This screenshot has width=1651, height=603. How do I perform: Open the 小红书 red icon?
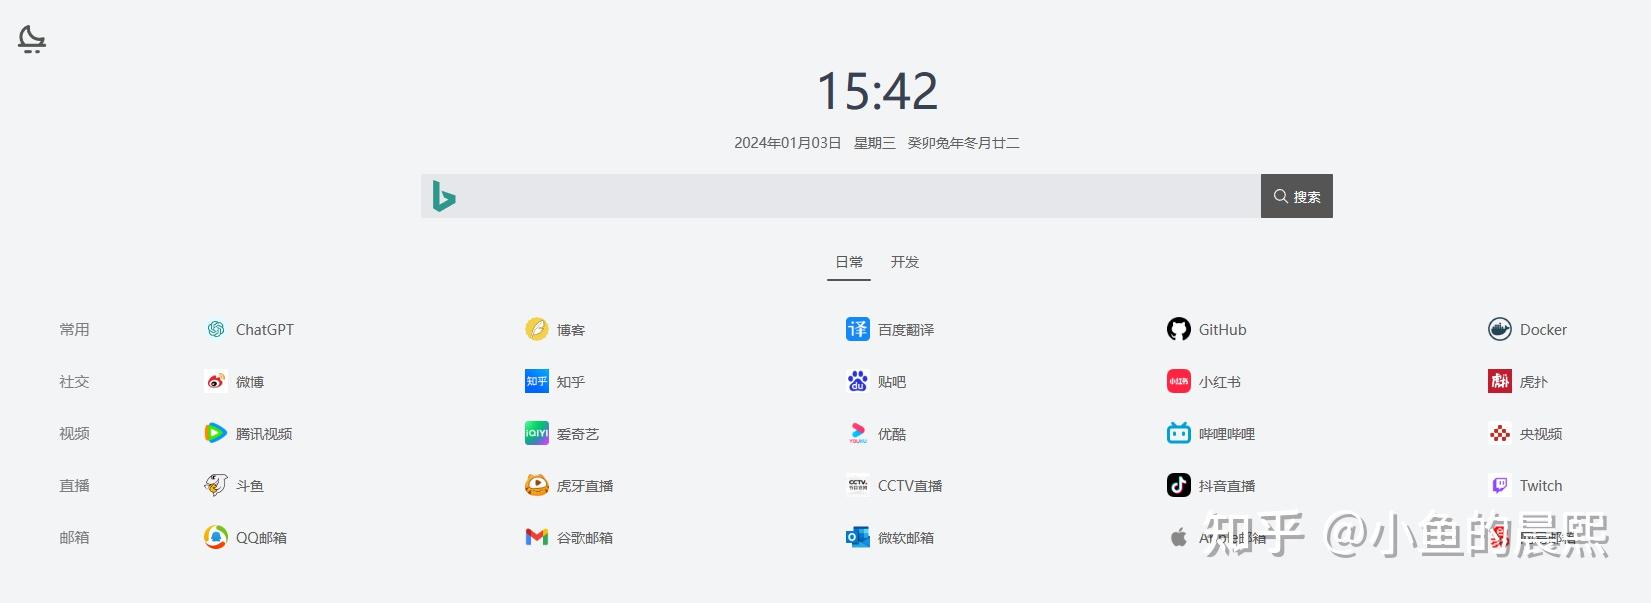click(1179, 381)
